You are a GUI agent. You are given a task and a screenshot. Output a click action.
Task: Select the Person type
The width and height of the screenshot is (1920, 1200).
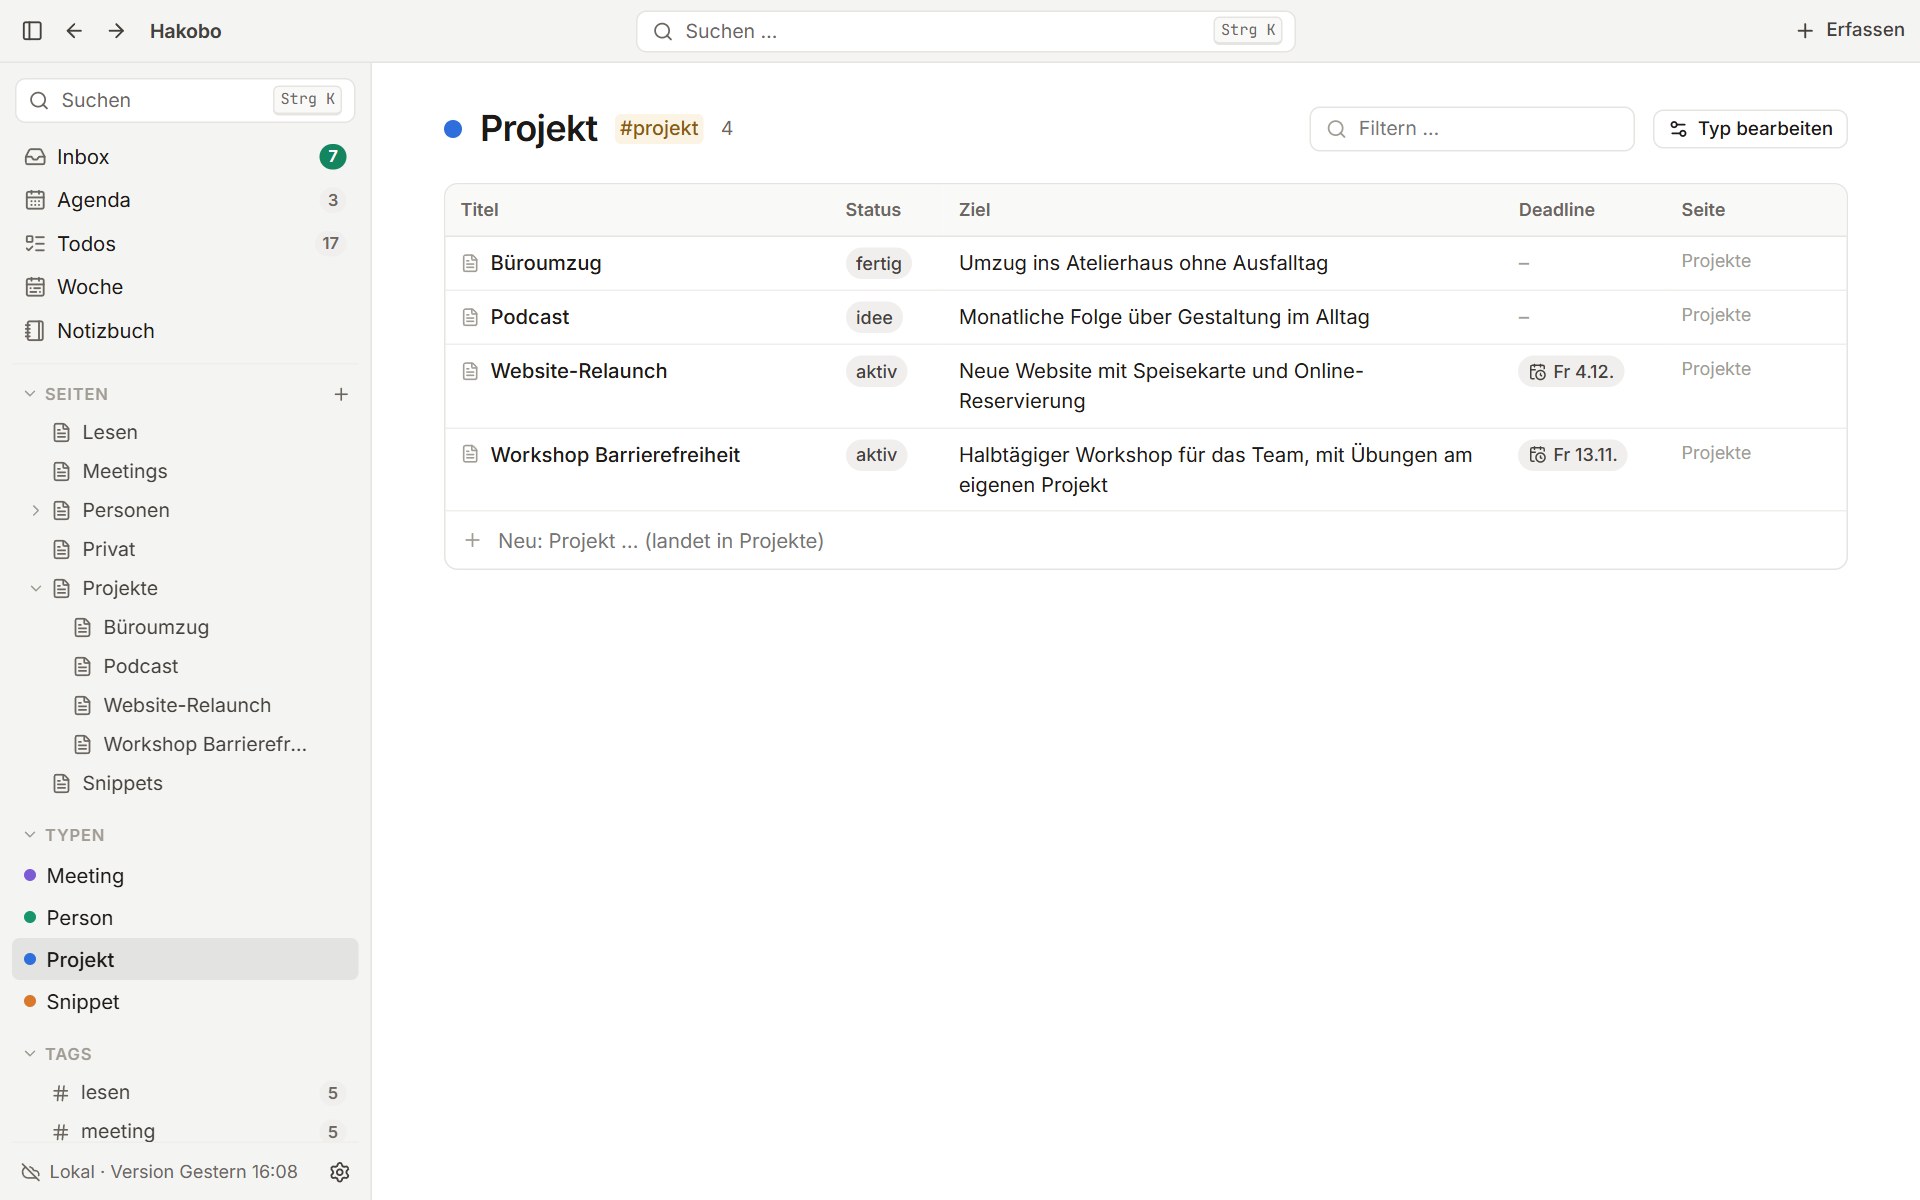185,918
